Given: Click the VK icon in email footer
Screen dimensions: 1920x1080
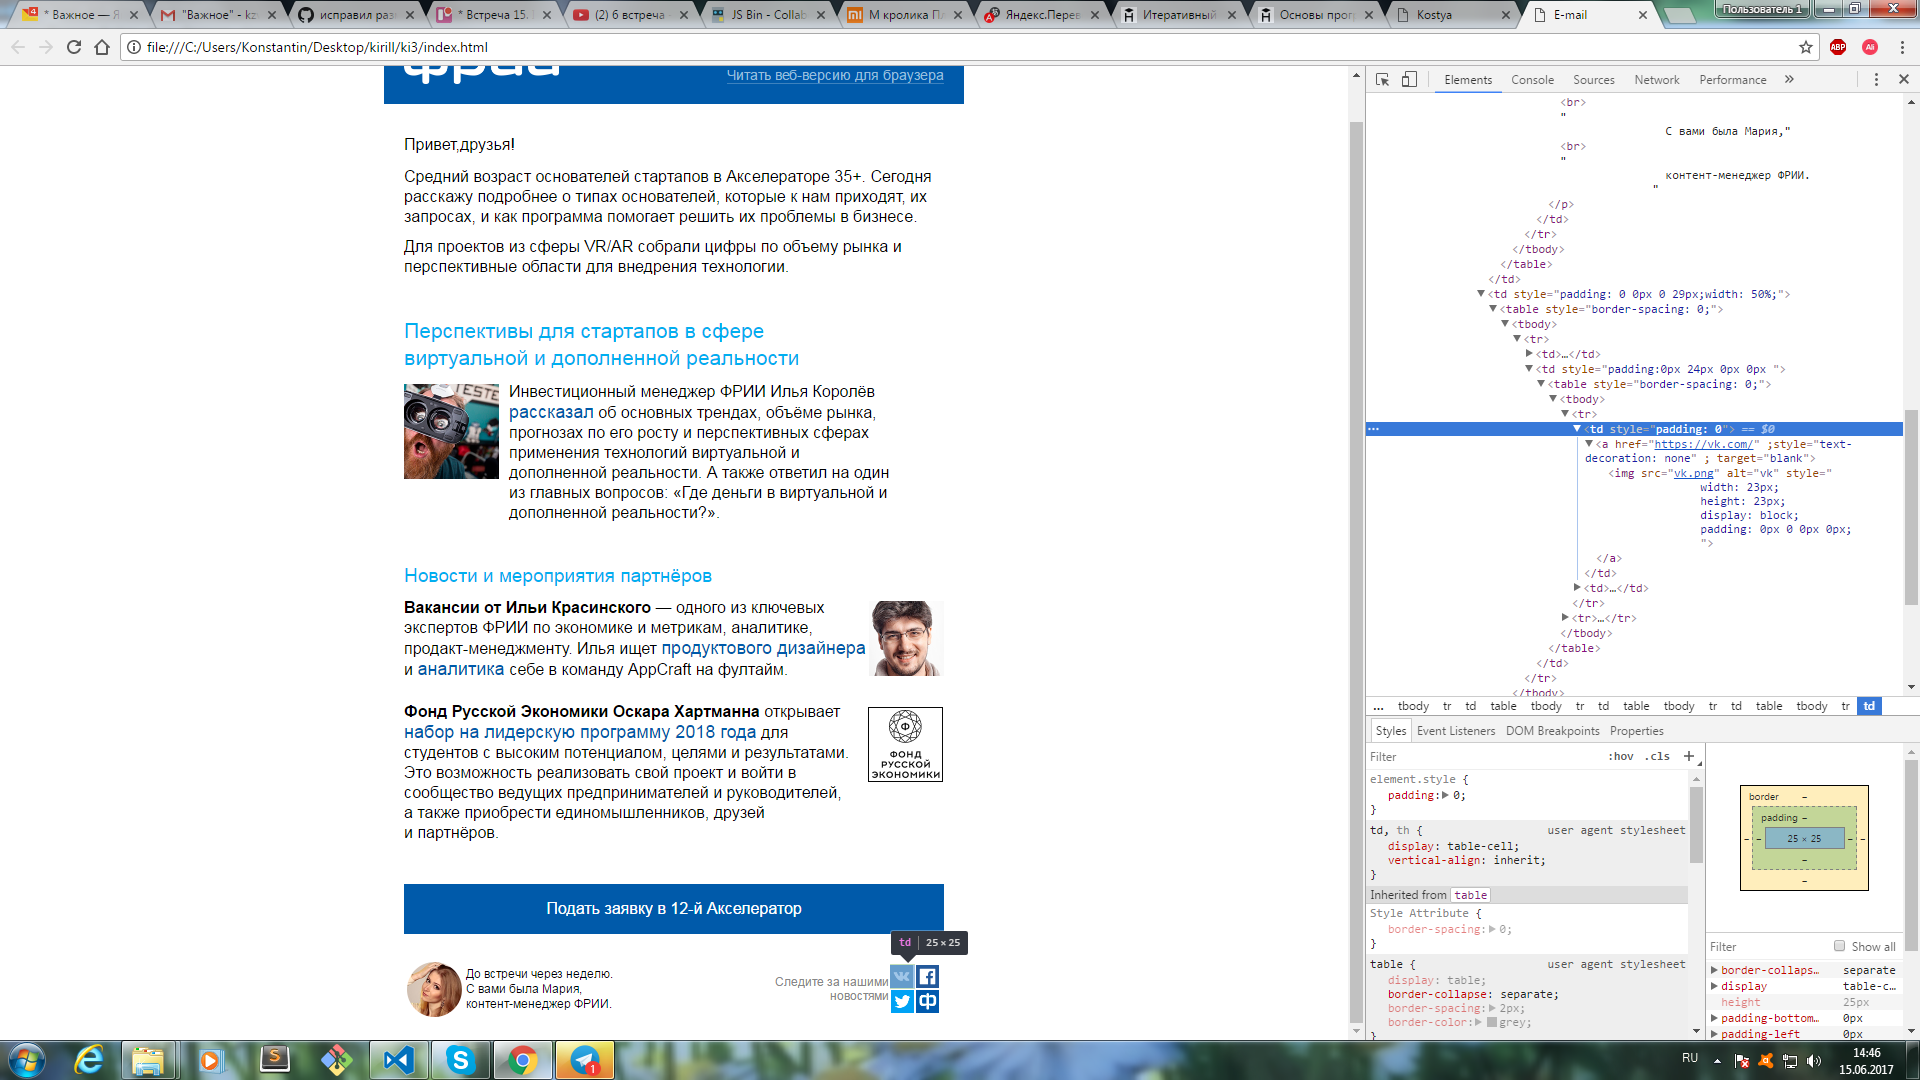Looking at the screenshot, I should click(902, 977).
